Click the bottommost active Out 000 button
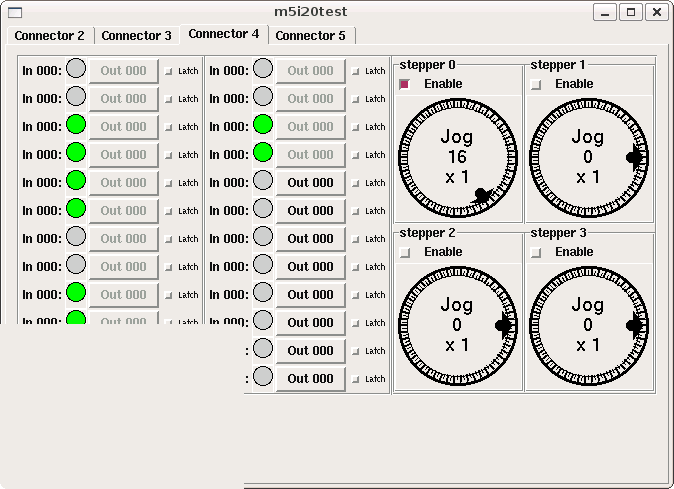 coord(310,379)
